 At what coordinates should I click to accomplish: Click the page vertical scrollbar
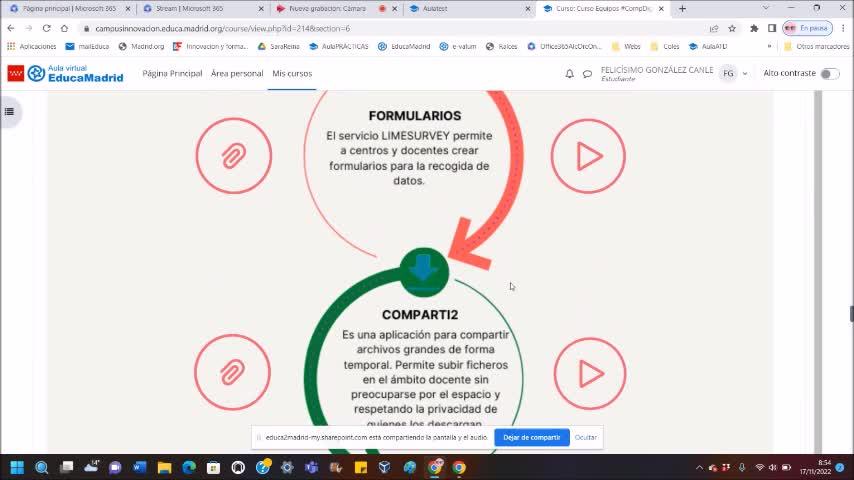[x=818, y=271]
